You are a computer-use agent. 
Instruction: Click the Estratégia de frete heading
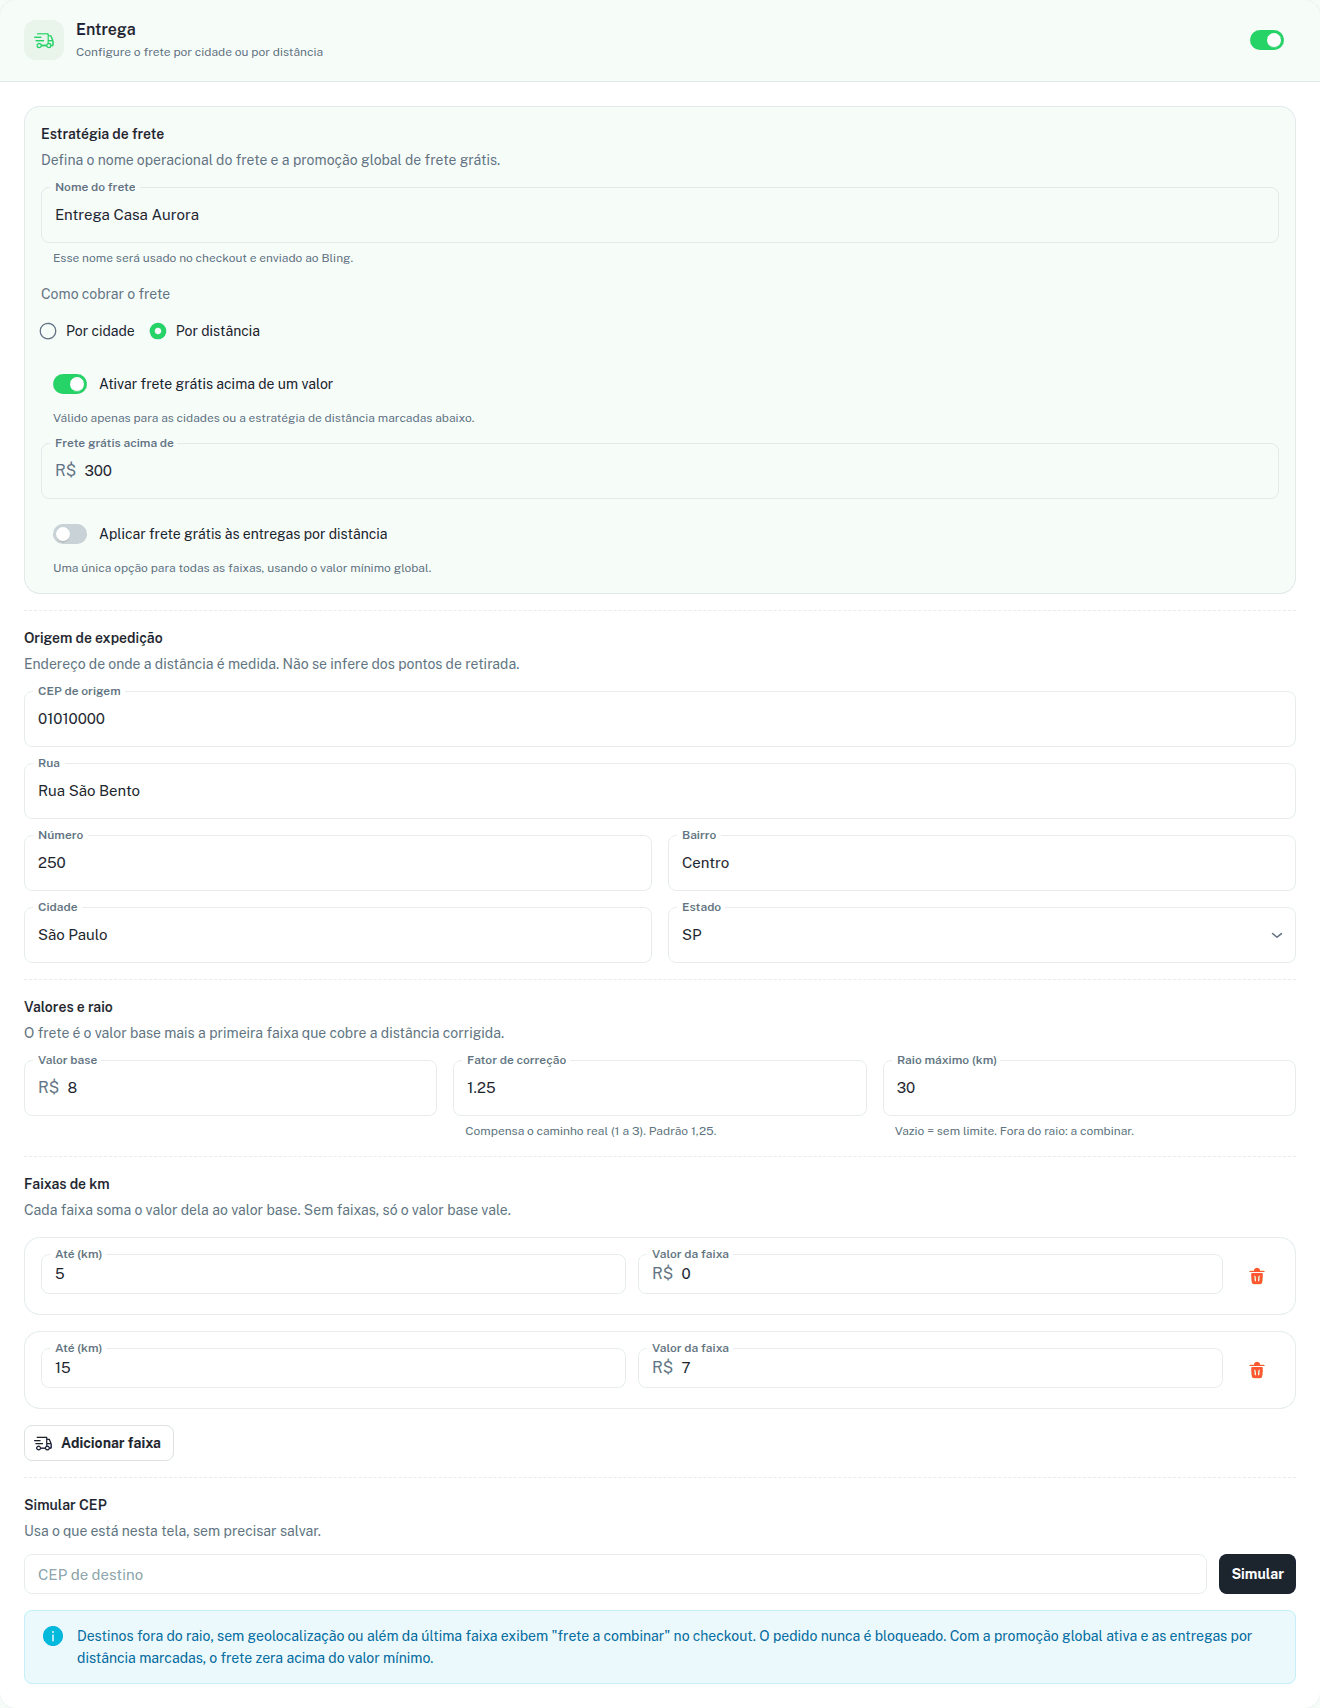102,134
